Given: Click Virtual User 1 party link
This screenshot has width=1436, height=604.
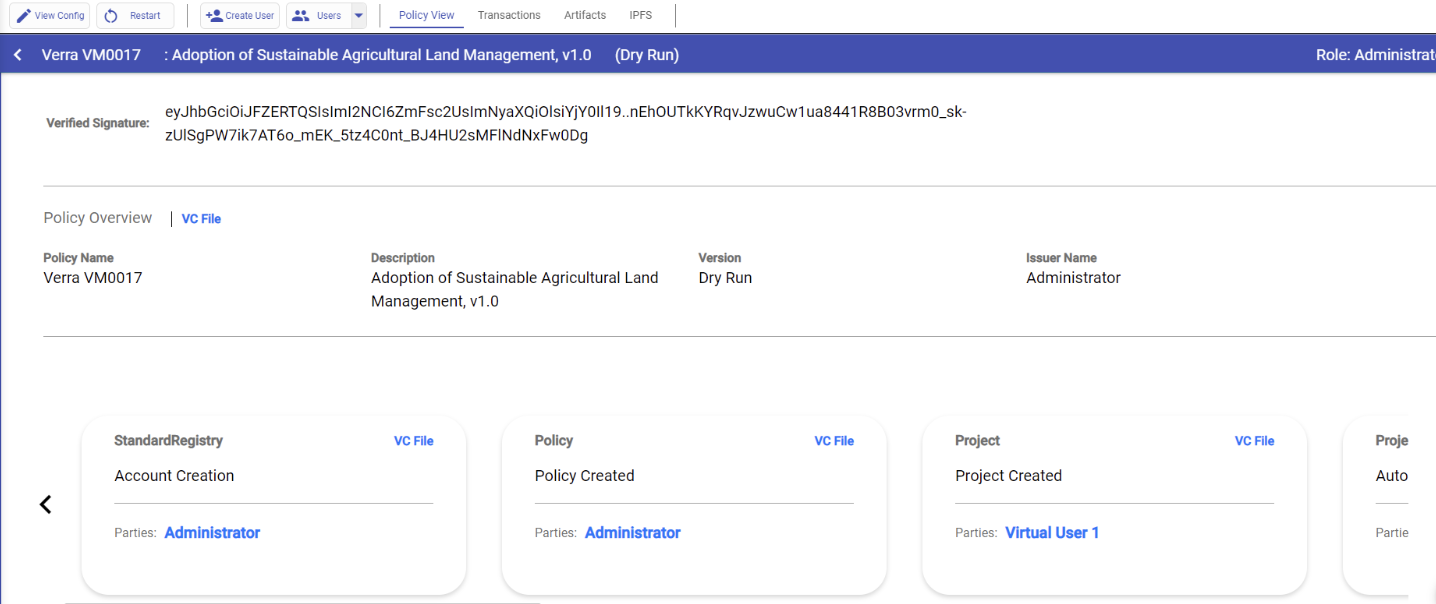Looking at the screenshot, I should pyautogui.click(x=1052, y=533).
